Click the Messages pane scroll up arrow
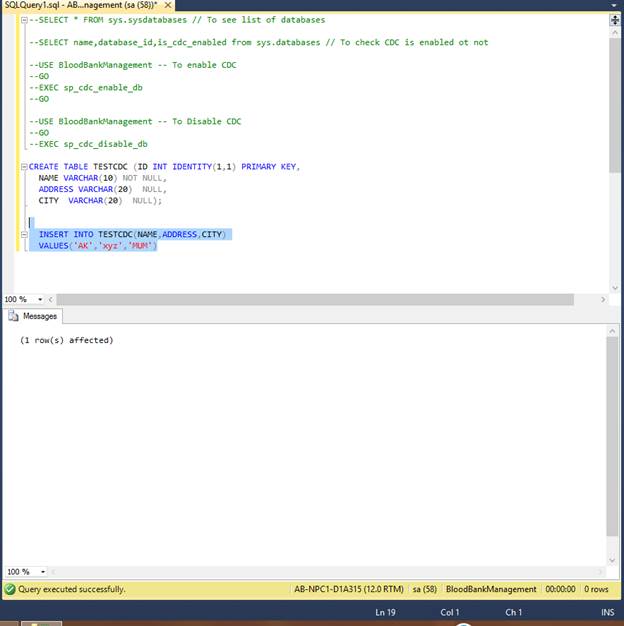The width and height of the screenshot is (624, 626). tap(612, 331)
